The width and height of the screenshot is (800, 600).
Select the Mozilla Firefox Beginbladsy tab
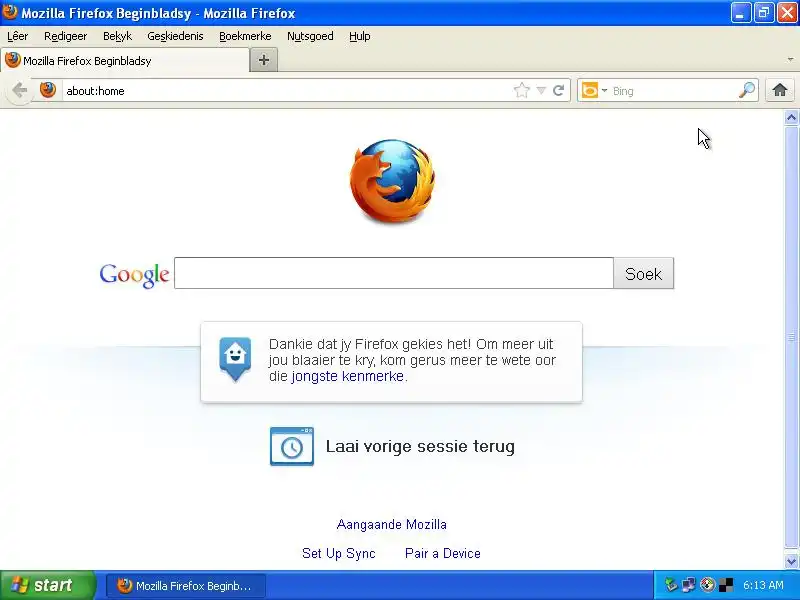coord(125,61)
